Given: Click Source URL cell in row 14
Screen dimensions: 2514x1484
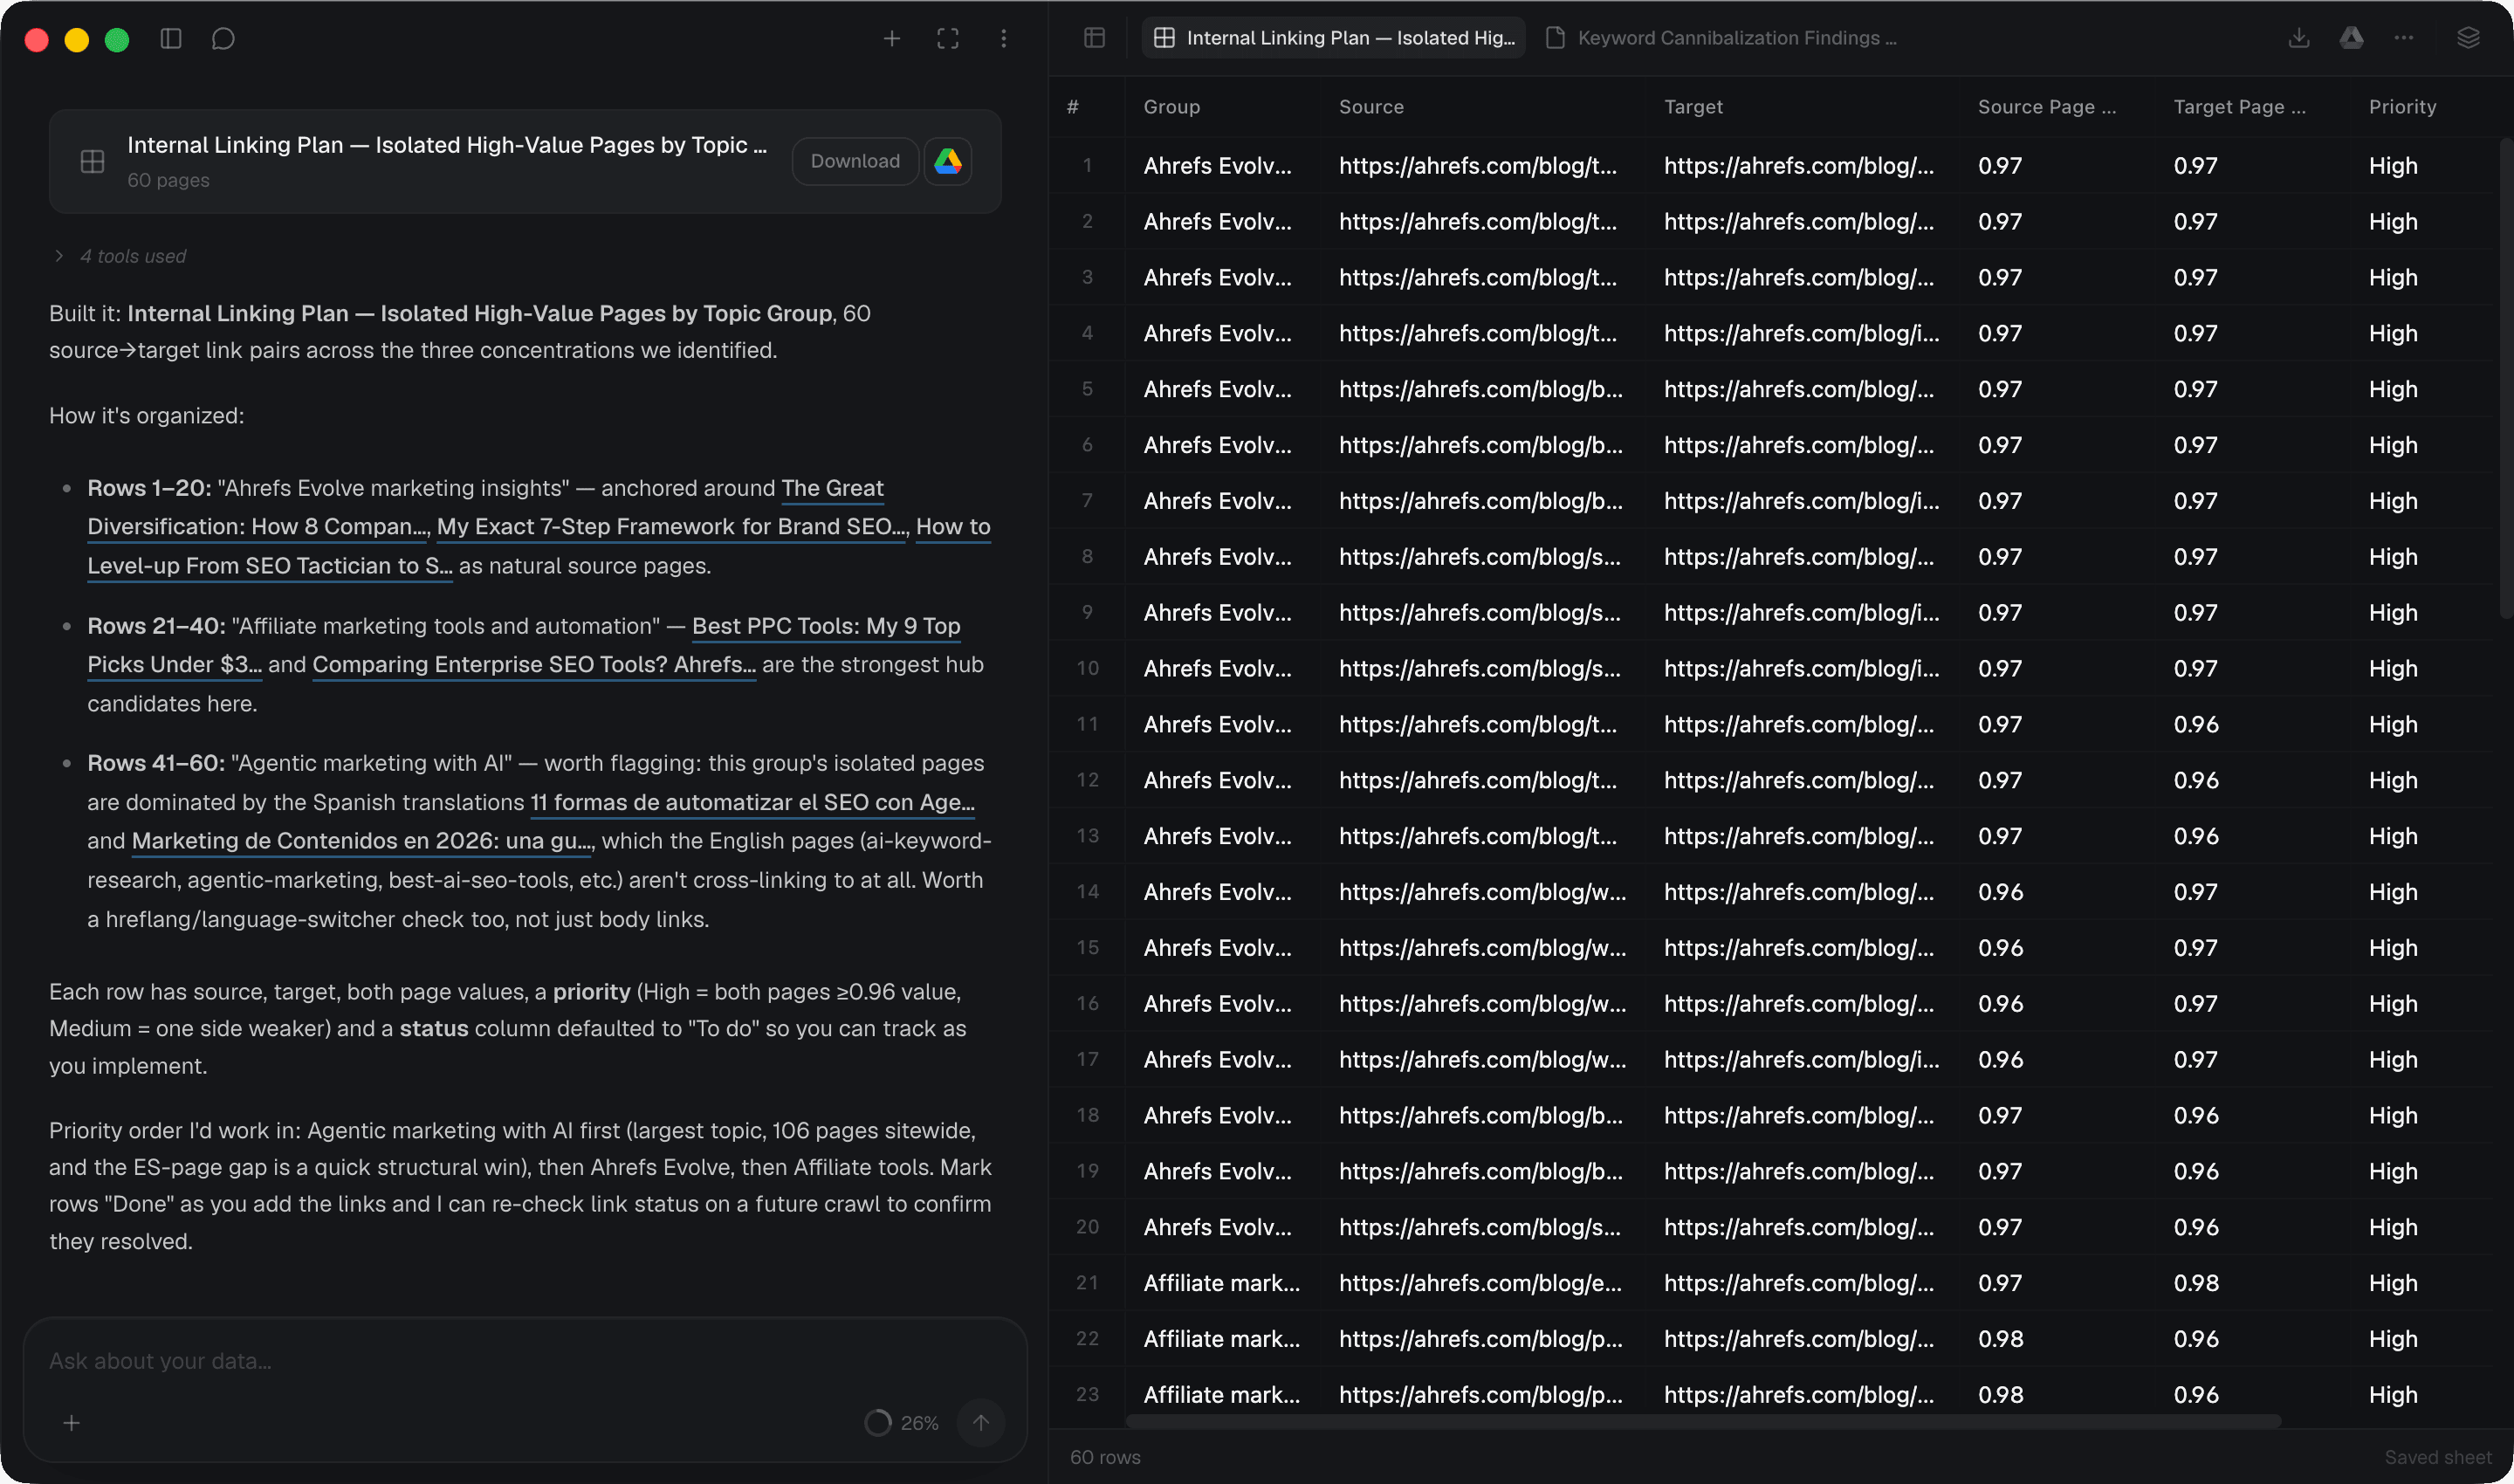Looking at the screenshot, I should pyautogui.click(x=1482, y=891).
